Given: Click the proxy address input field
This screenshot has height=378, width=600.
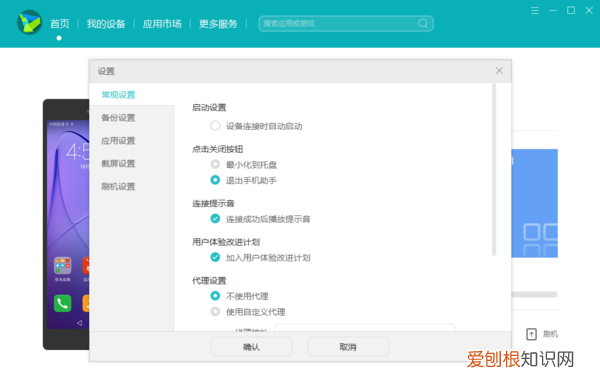Looking at the screenshot, I should tap(365, 327).
